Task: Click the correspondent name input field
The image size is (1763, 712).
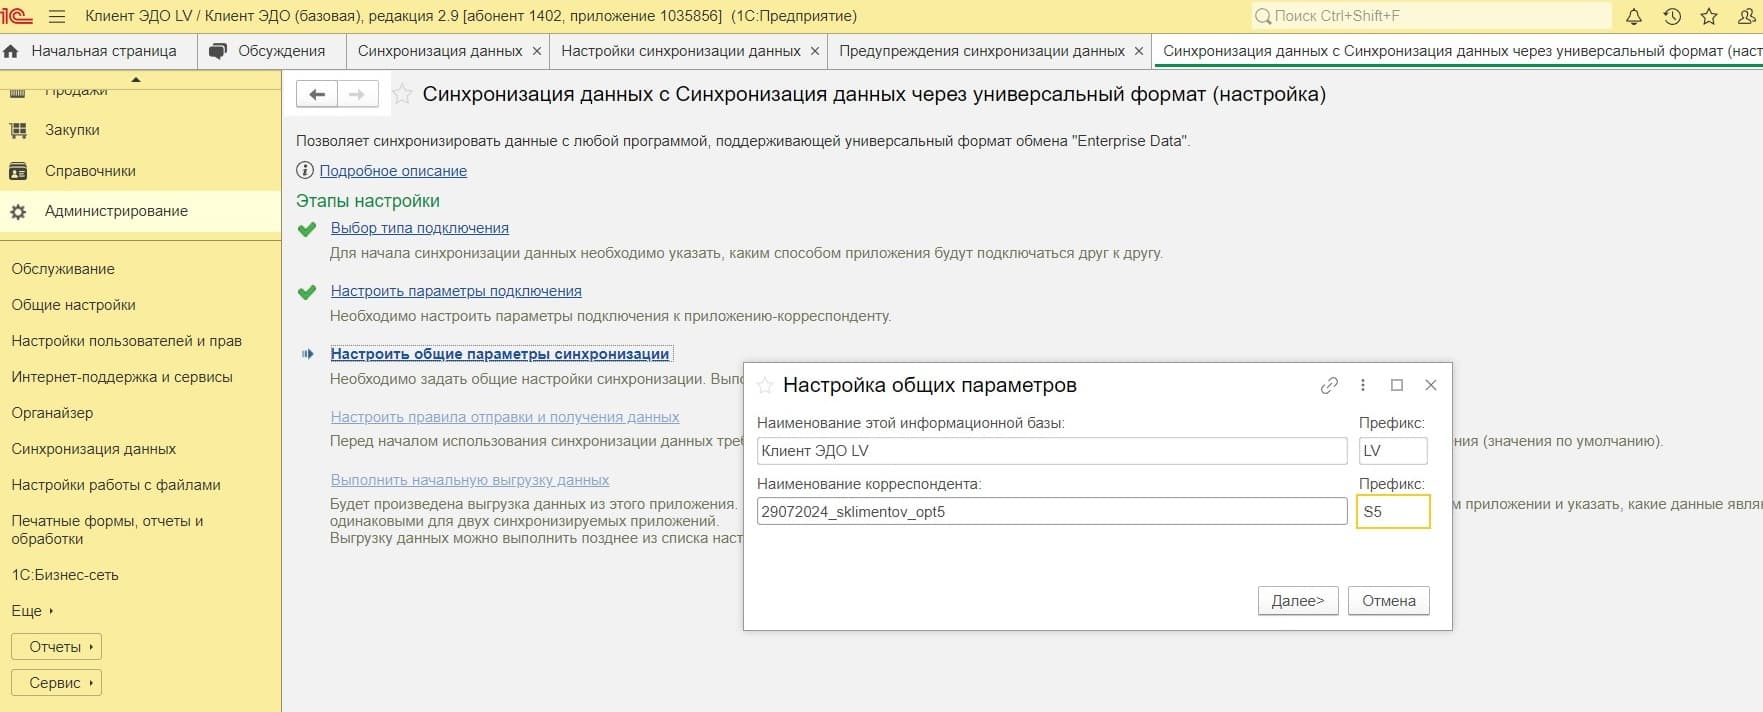Action: pos(1051,511)
